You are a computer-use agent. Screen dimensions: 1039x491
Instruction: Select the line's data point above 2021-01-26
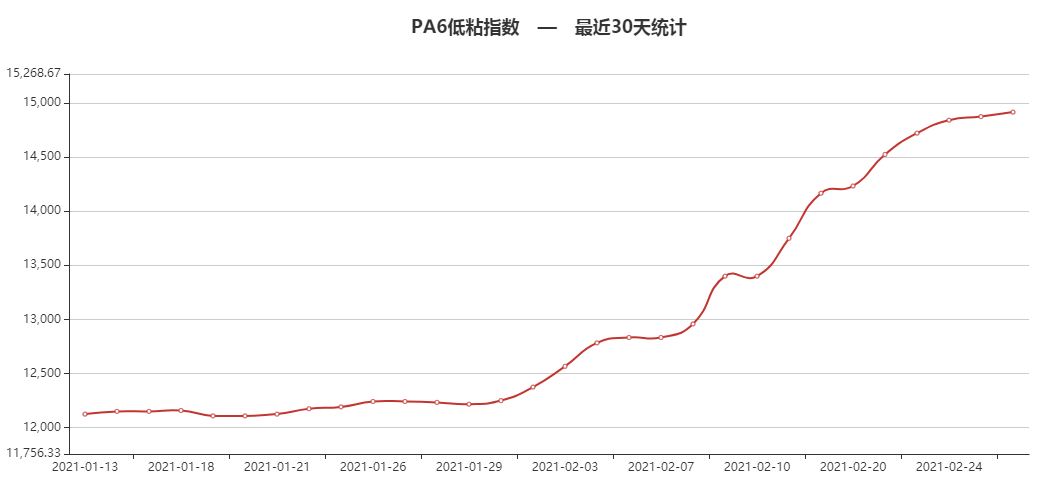click(x=373, y=402)
